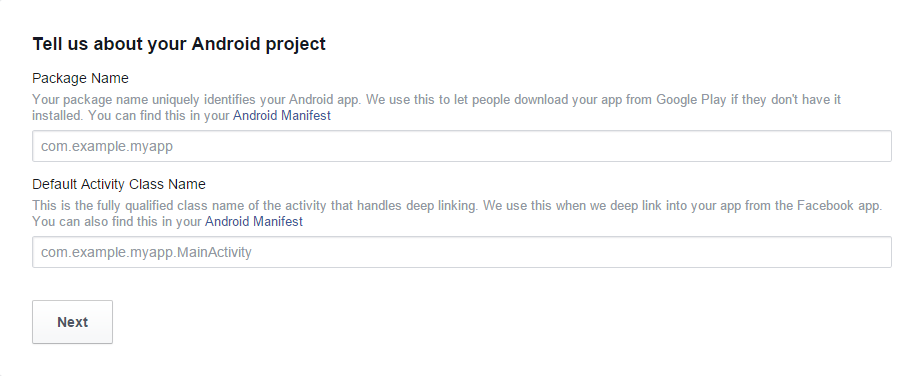Focus the Package Name input field
The image size is (921, 376).
pos(462,146)
